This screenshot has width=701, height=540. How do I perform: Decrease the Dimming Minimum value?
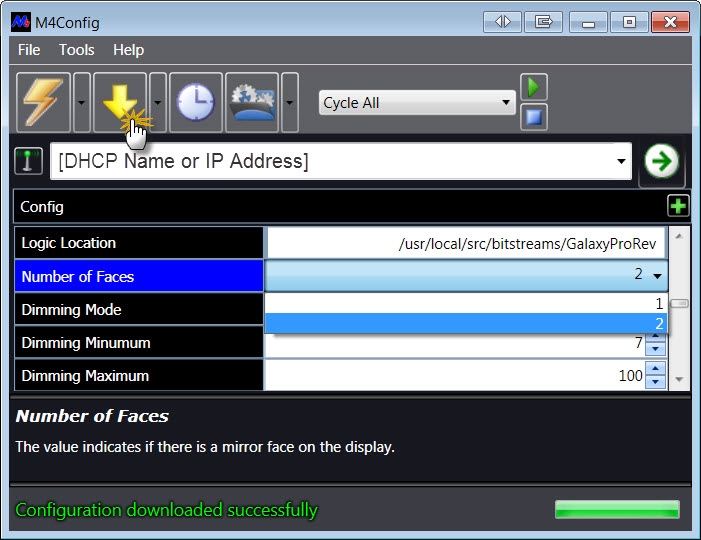pos(655,349)
